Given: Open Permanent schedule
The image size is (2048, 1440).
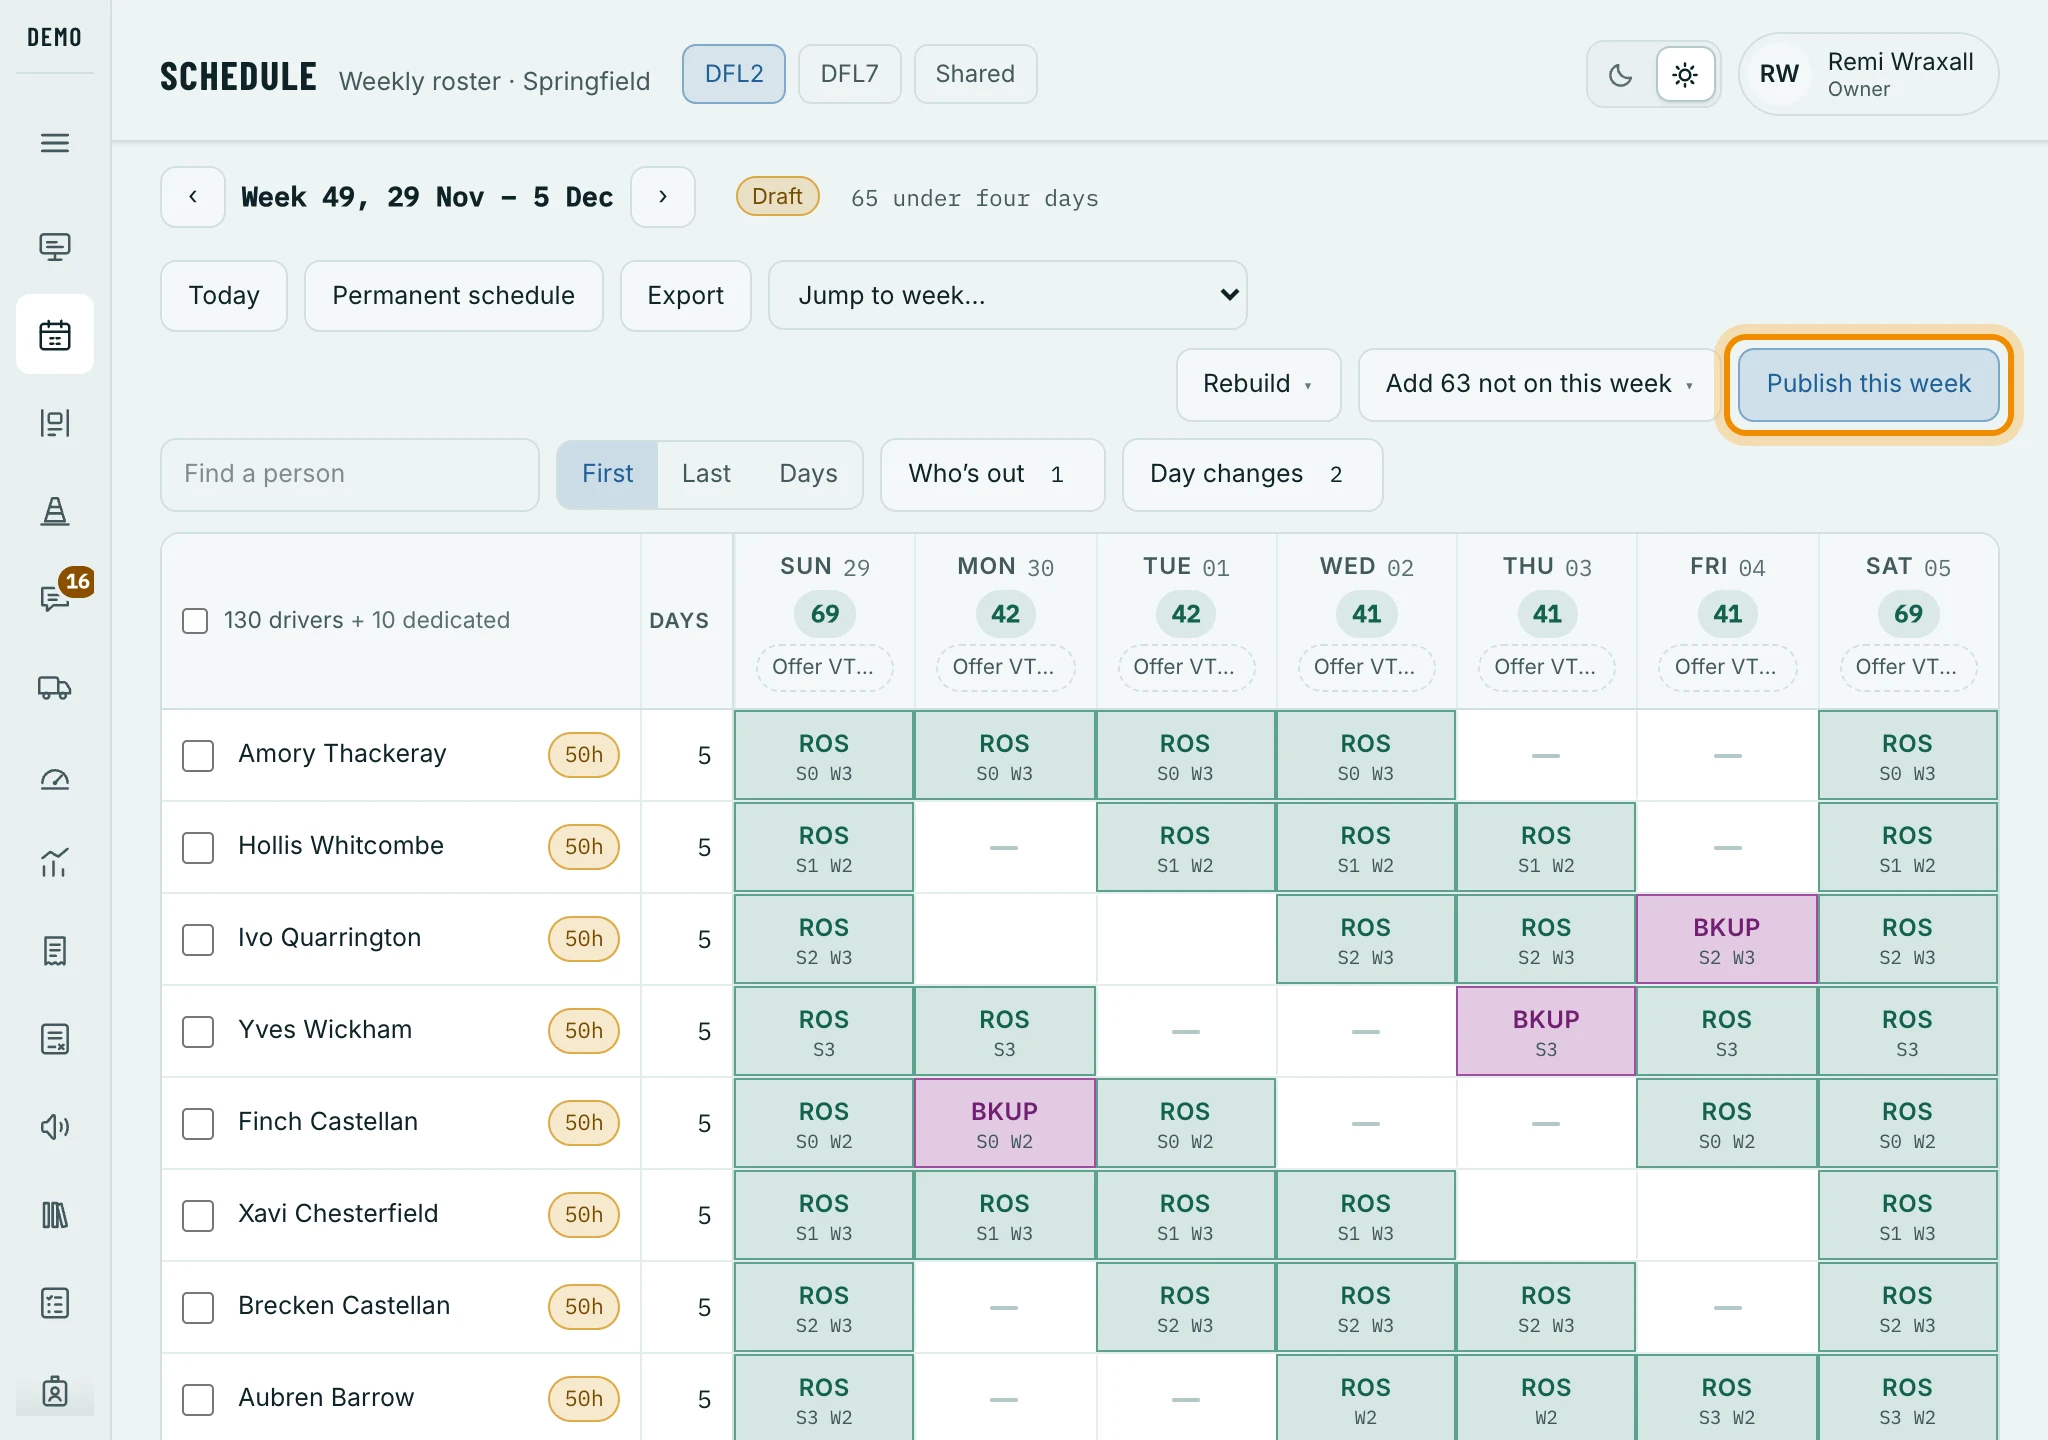Looking at the screenshot, I should [454, 295].
